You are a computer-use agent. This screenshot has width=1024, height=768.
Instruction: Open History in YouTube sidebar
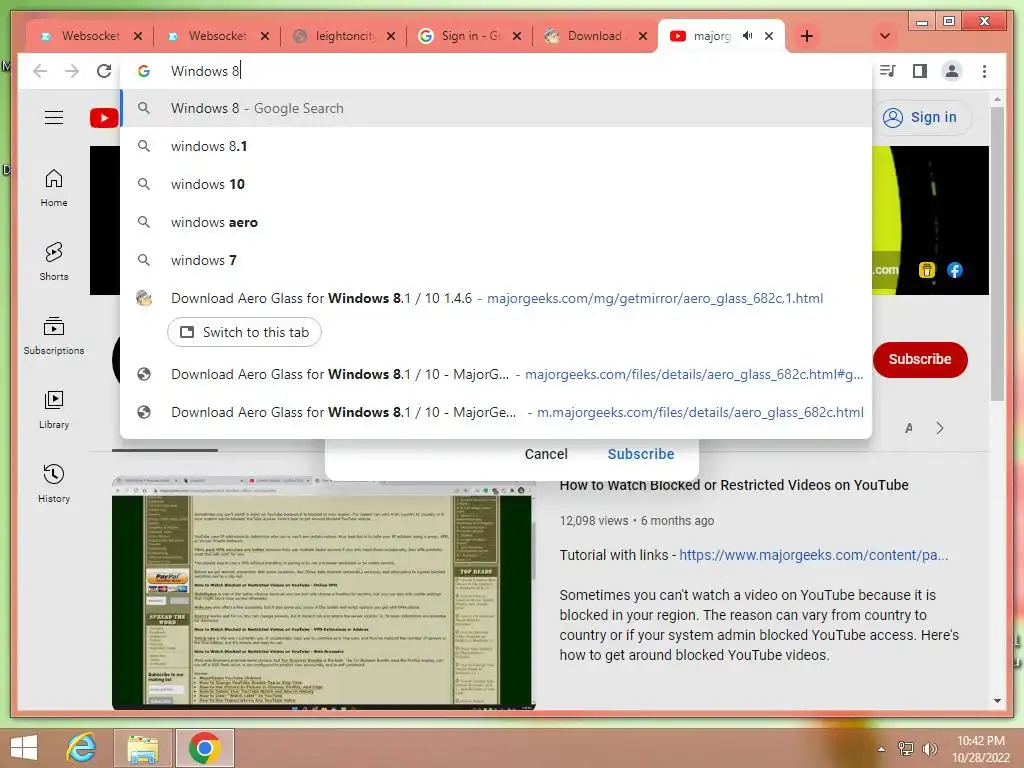coord(54,483)
